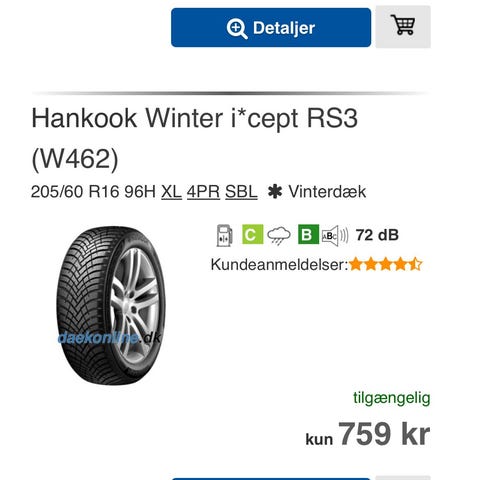Image resolution: width=480 pixels, height=480 pixels.
Task: Click the Kundeanmeldelser label
Action: point(279,265)
